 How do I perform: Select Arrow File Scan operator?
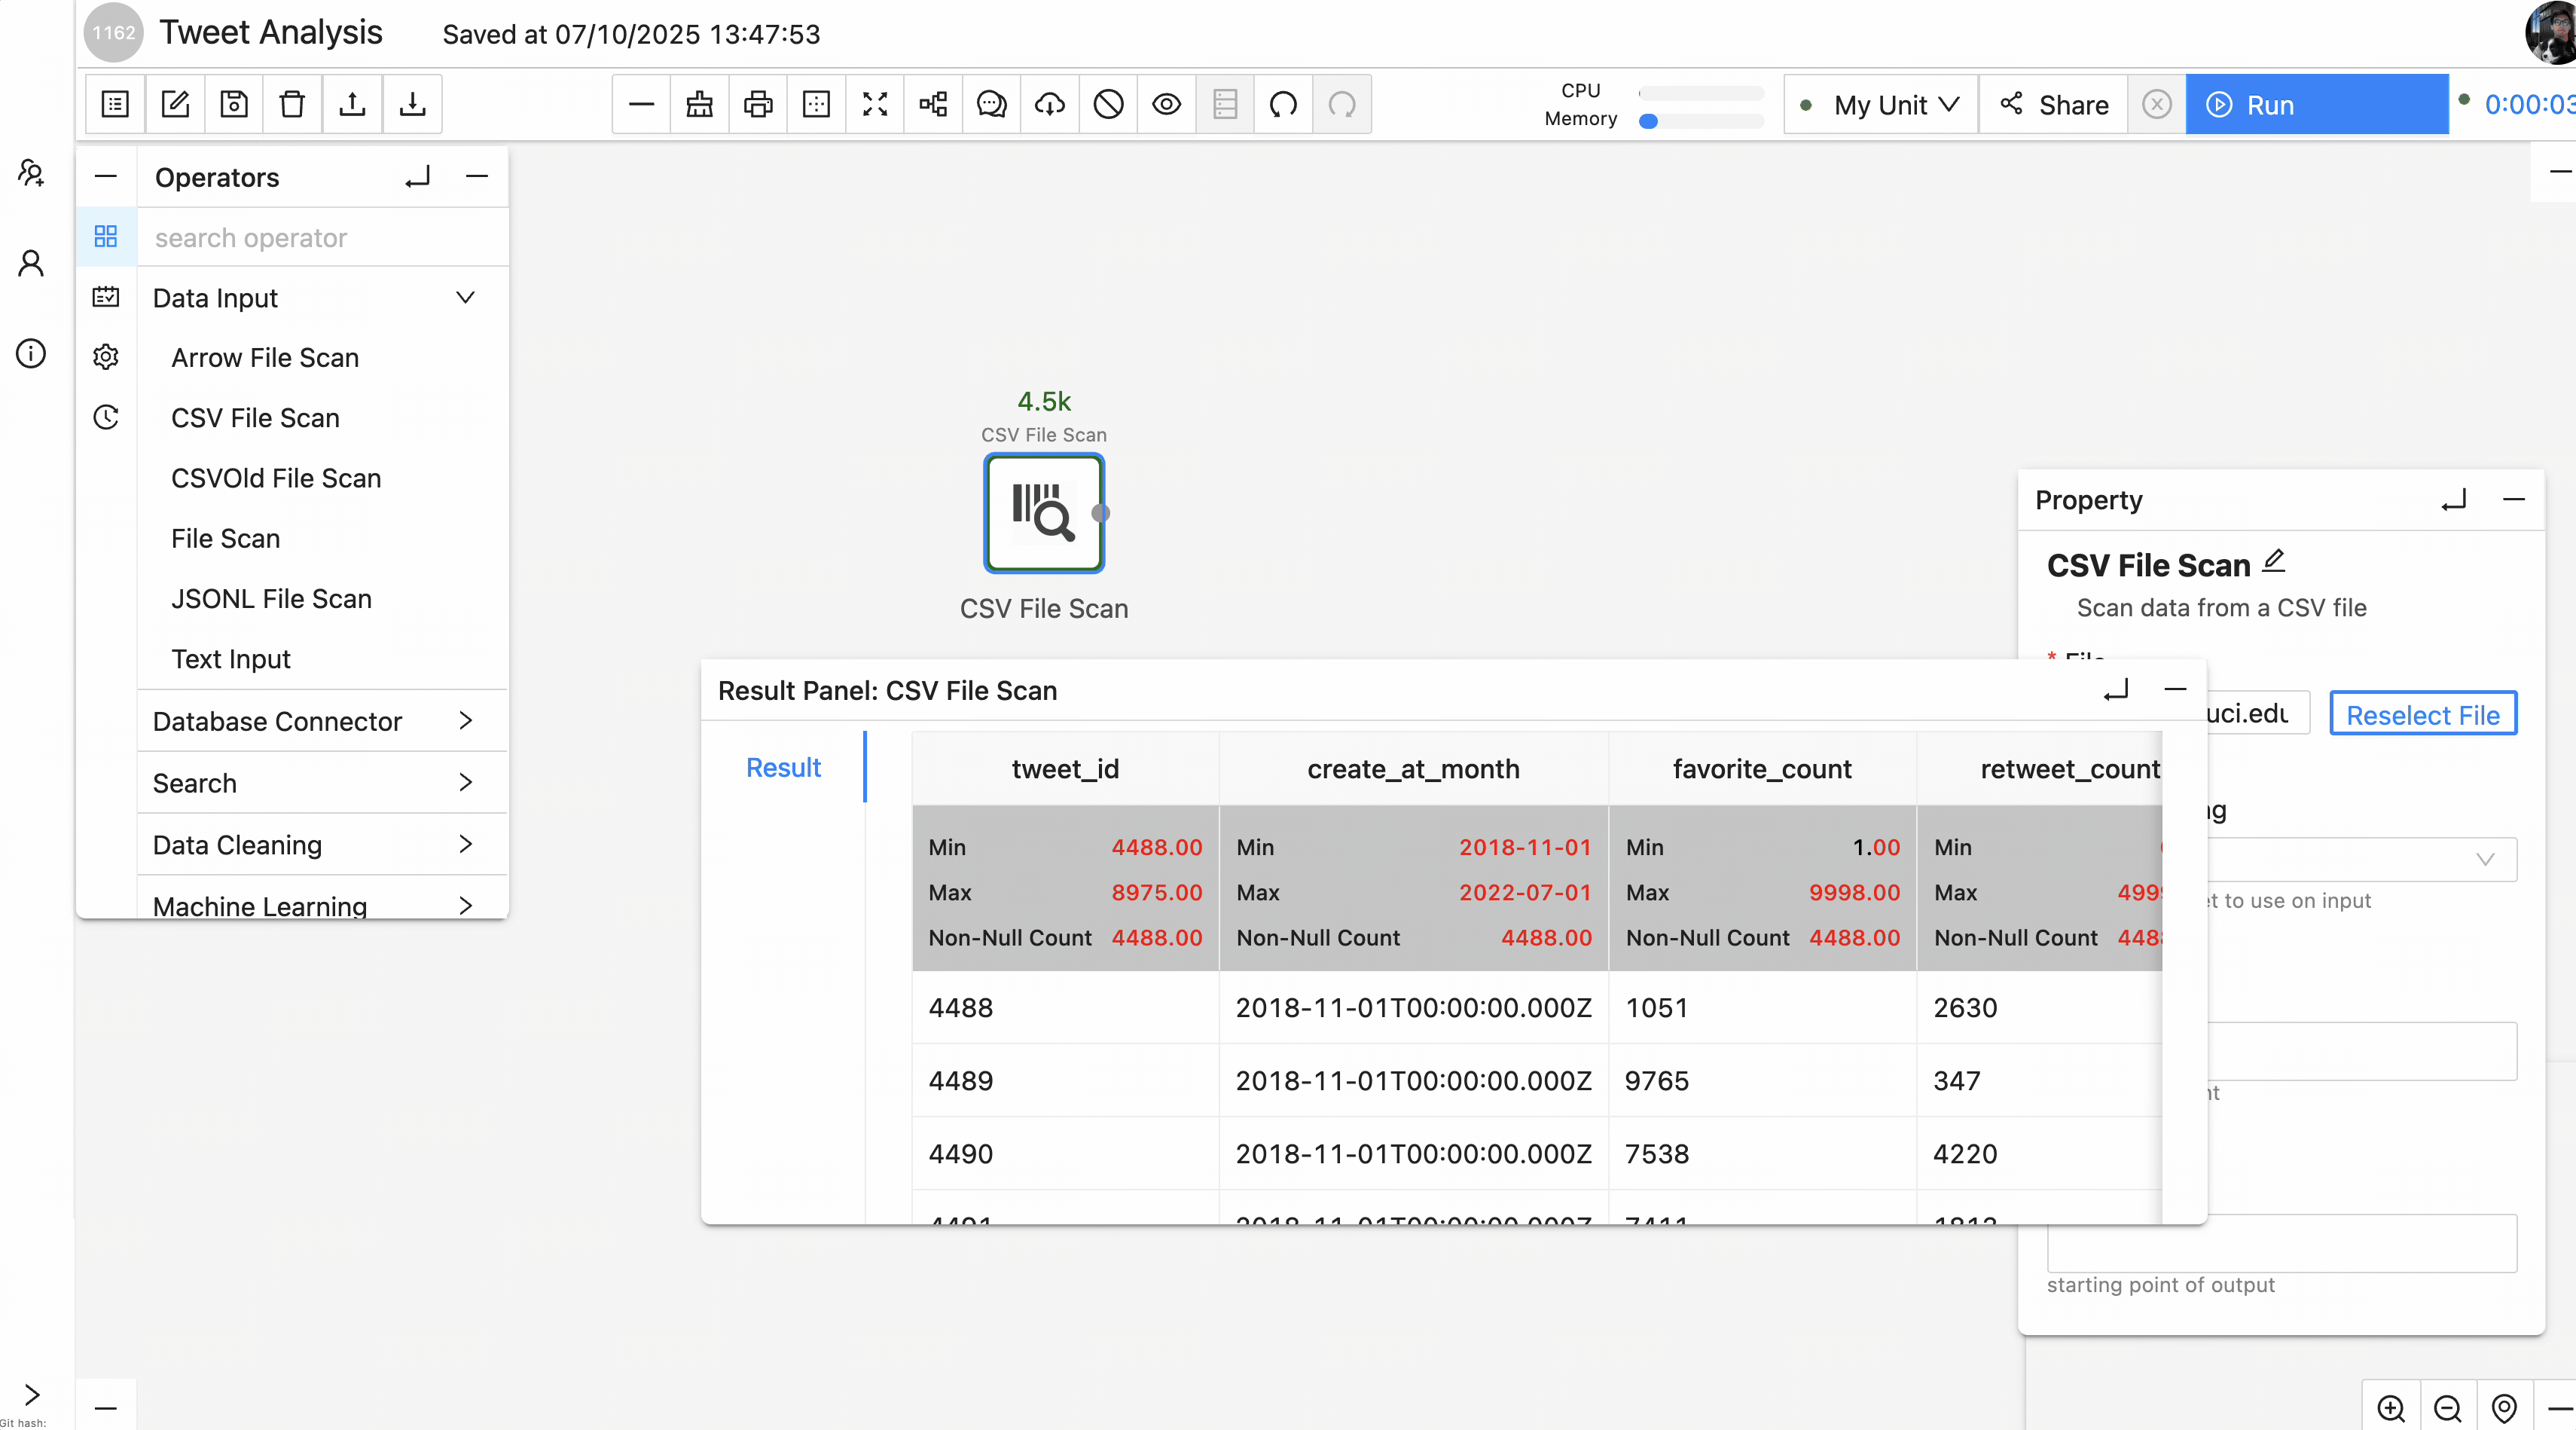pos(265,357)
